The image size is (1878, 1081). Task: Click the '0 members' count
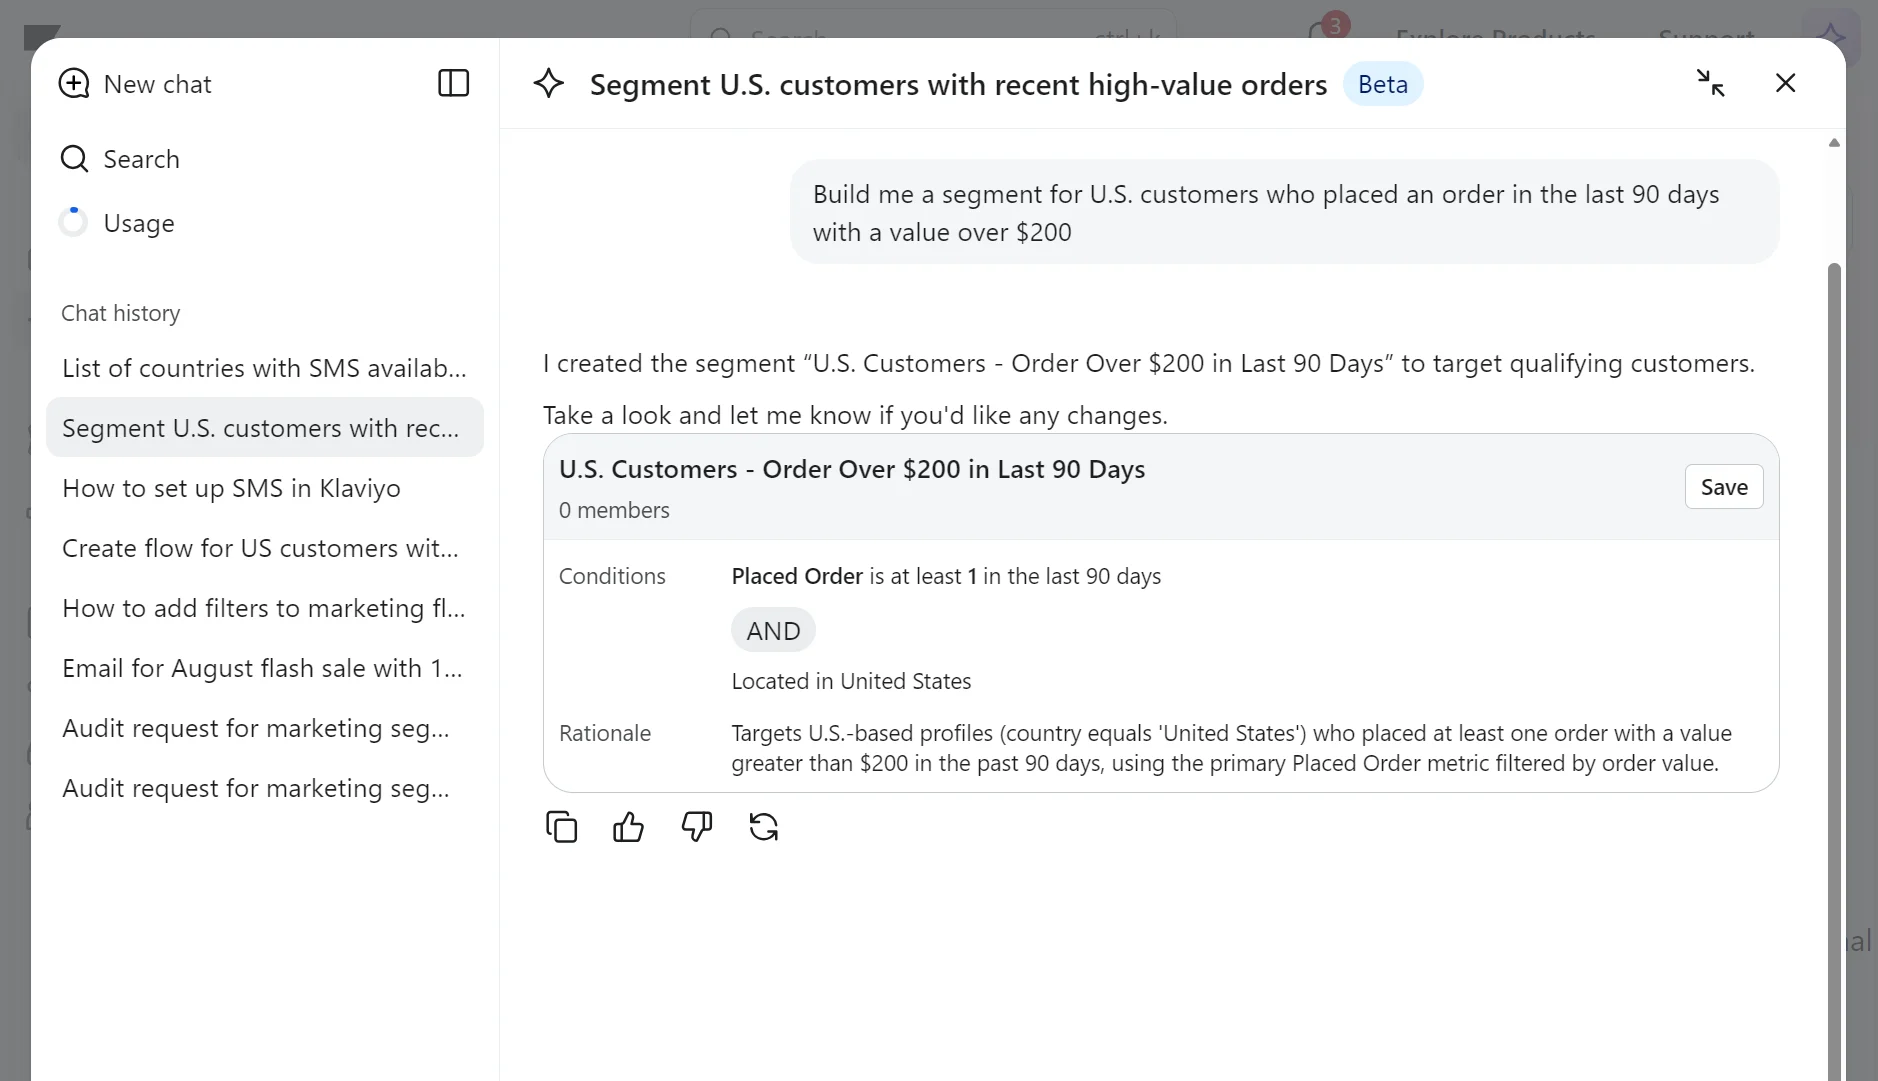point(614,510)
